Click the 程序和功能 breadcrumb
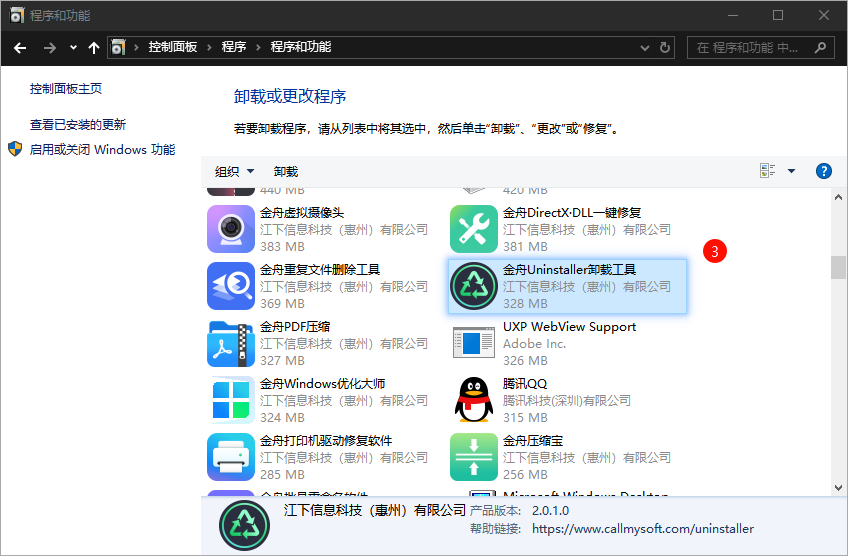 coord(301,47)
